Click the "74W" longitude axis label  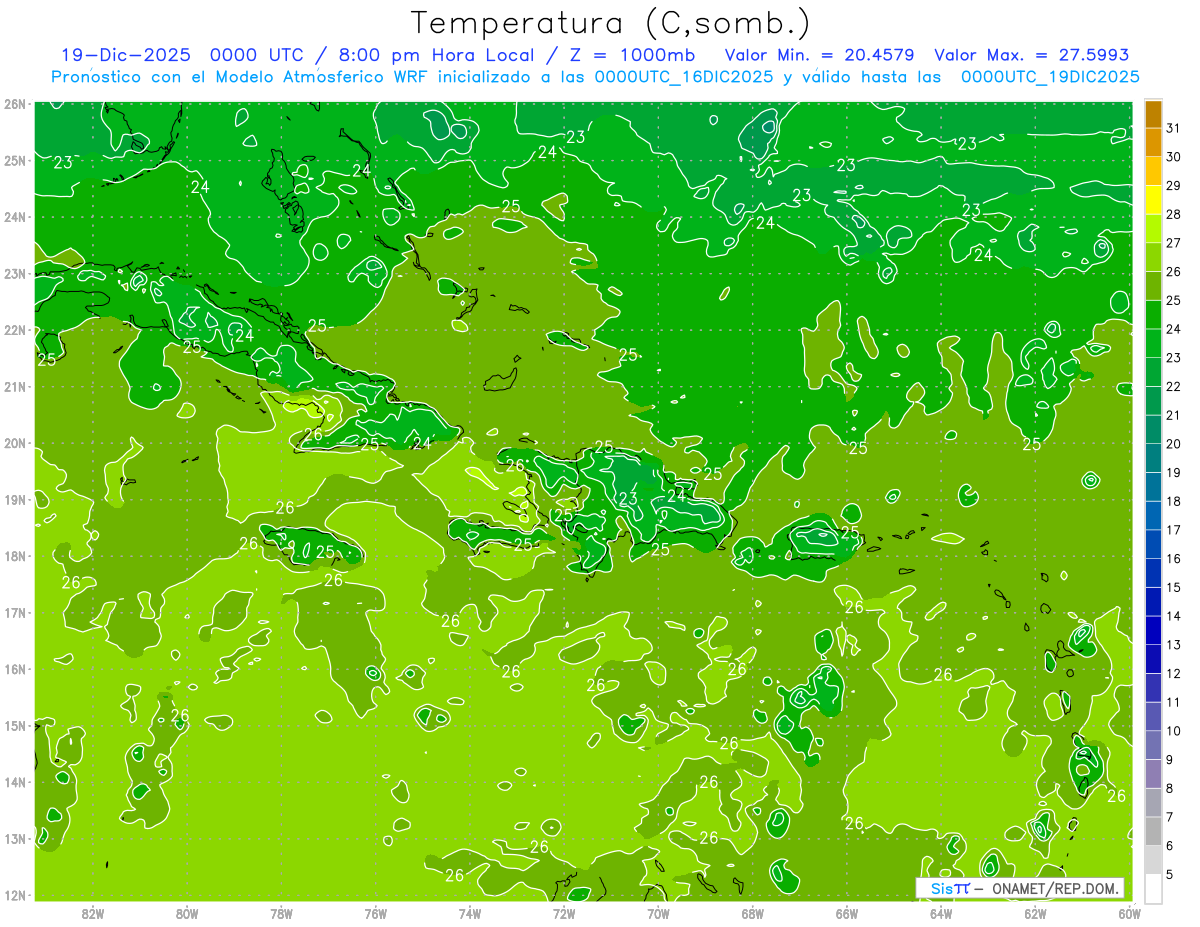click(x=469, y=914)
